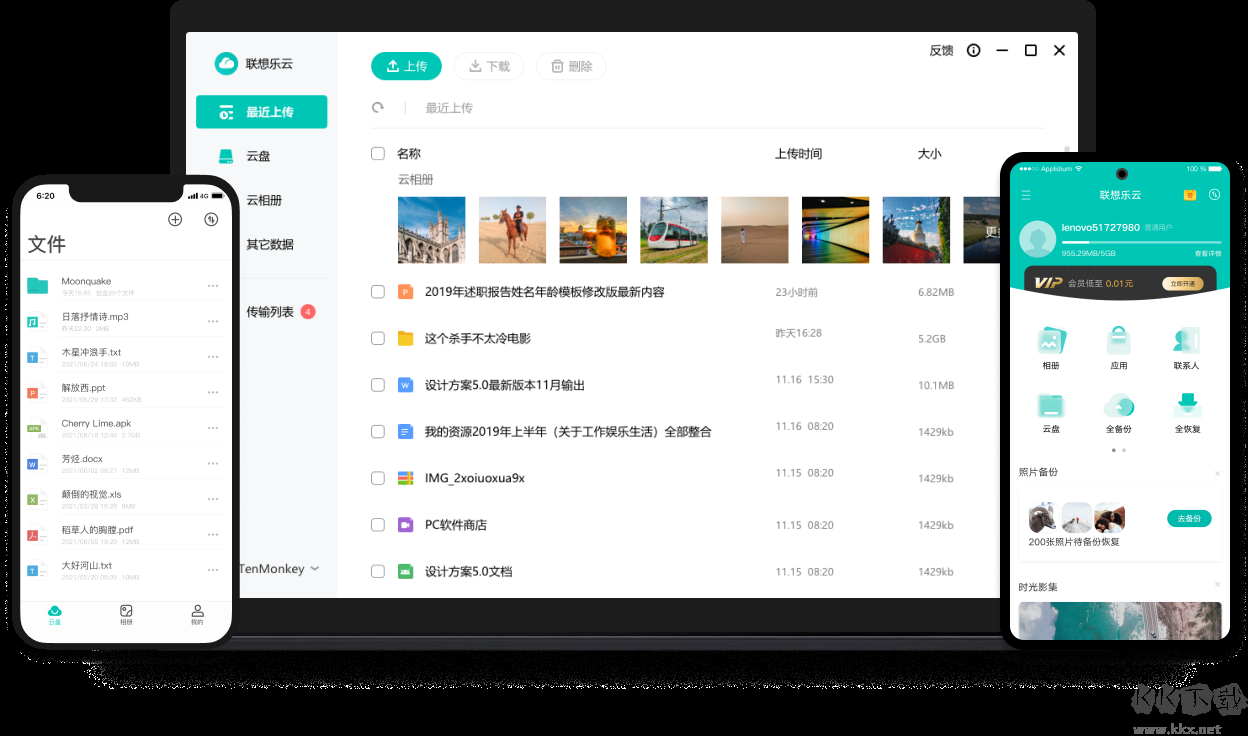Click the 上传 upload button

pyautogui.click(x=406, y=66)
